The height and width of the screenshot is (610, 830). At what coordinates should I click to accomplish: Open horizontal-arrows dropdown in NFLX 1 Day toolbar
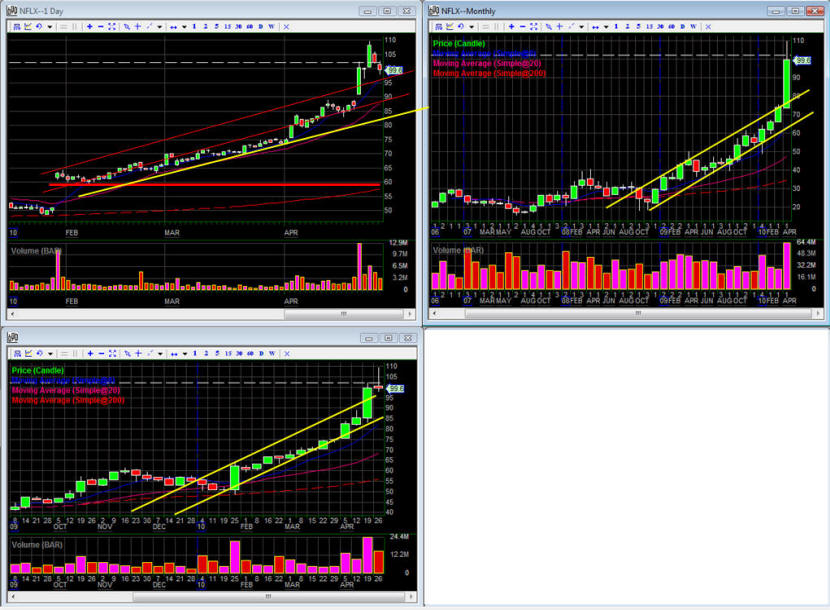pyautogui.click(x=184, y=26)
